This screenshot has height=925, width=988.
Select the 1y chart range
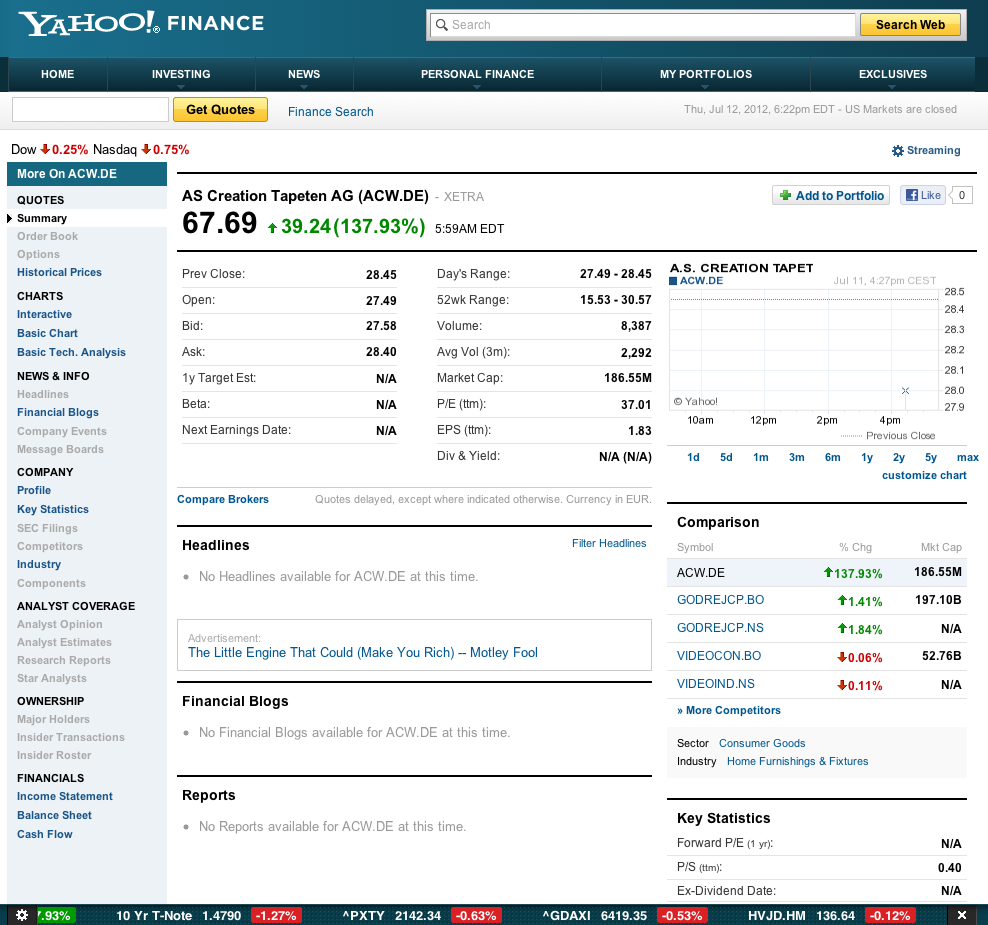point(867,457)
